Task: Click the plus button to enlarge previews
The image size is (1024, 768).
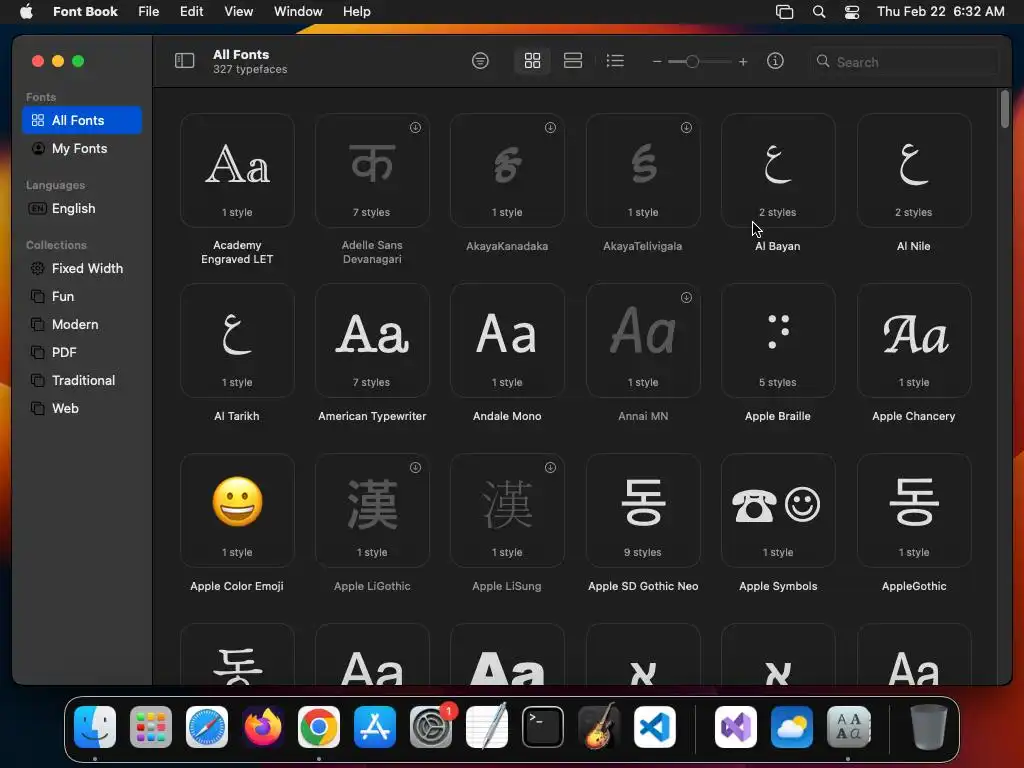Action: click(743, 61)
